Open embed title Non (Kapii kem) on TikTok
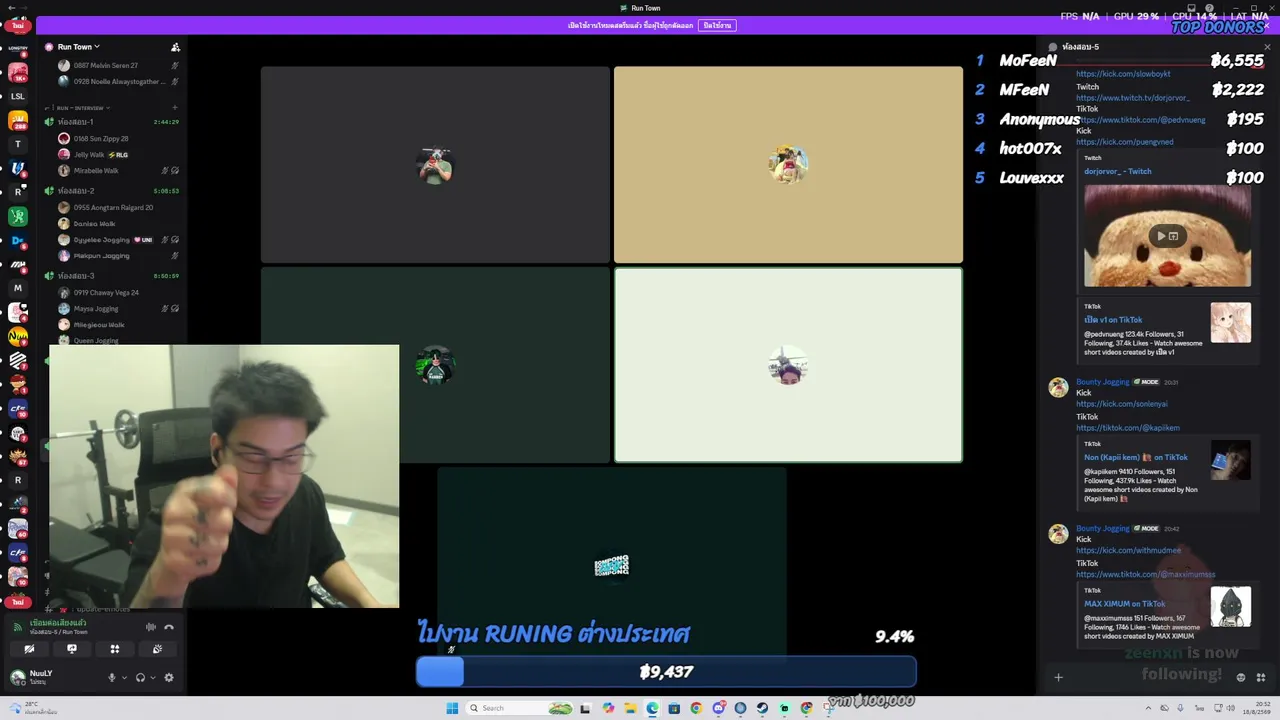 (x=1136, y=458)
